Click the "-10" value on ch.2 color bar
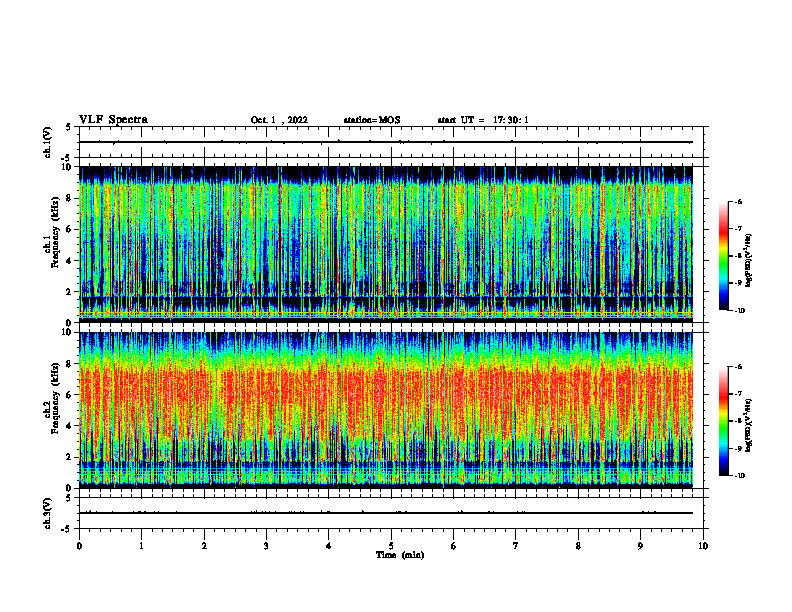Image resolution: width=792 pixels, height=612 pixels. click(x=740, y=476)
